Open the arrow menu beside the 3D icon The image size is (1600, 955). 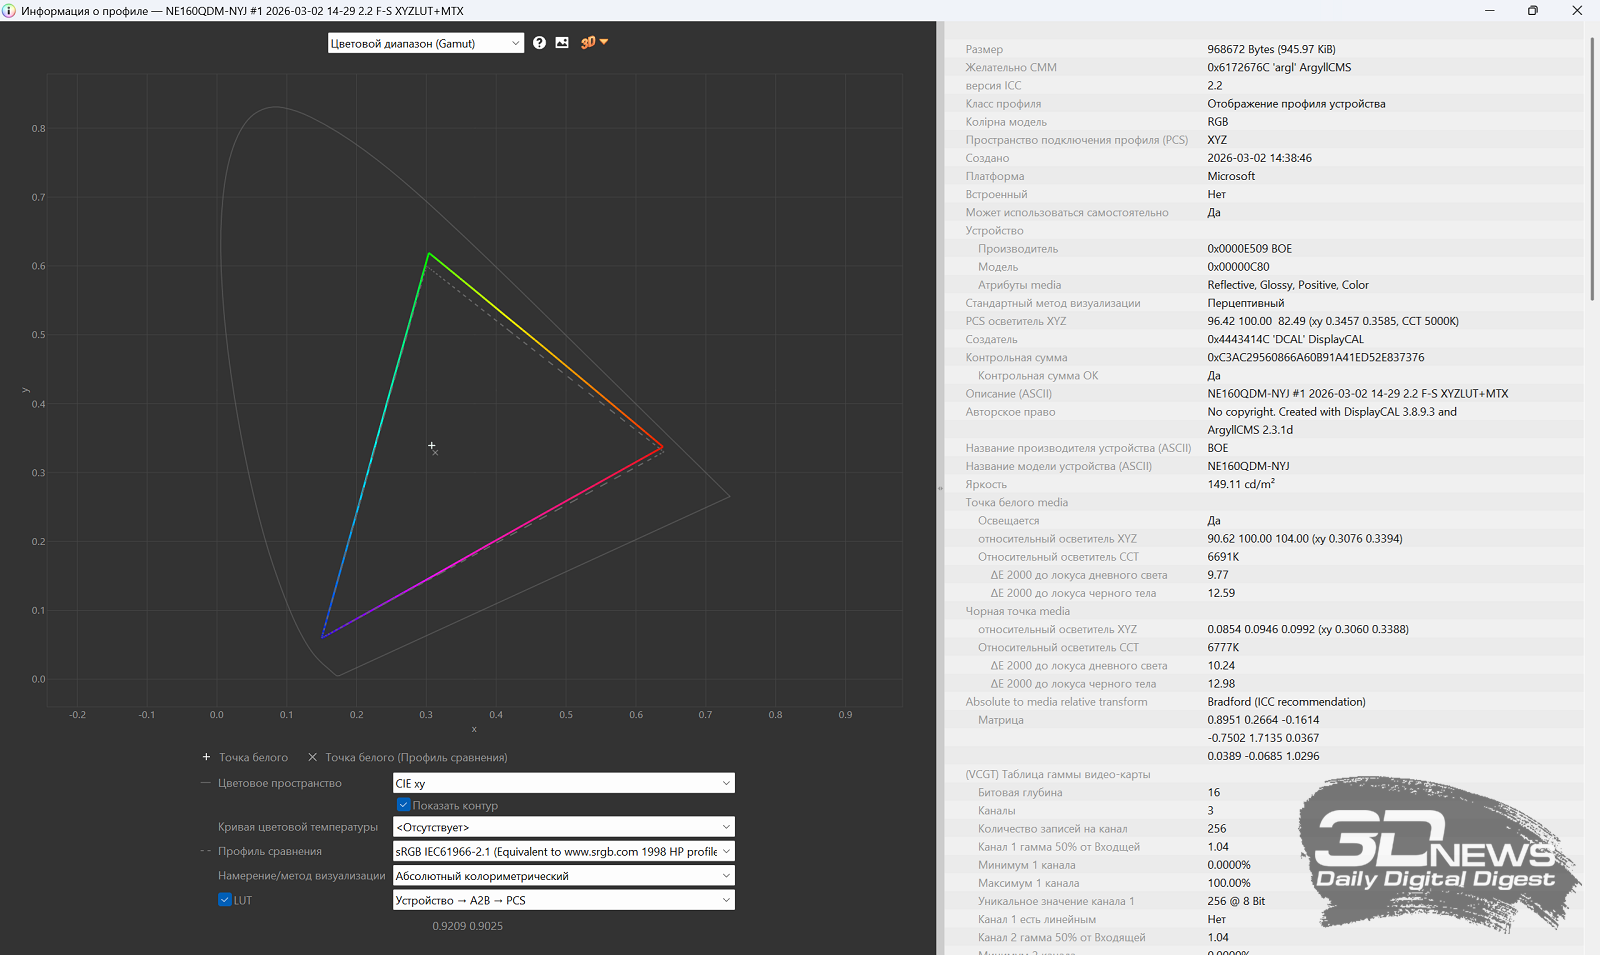pyautogui.click(x=604, y=42)
